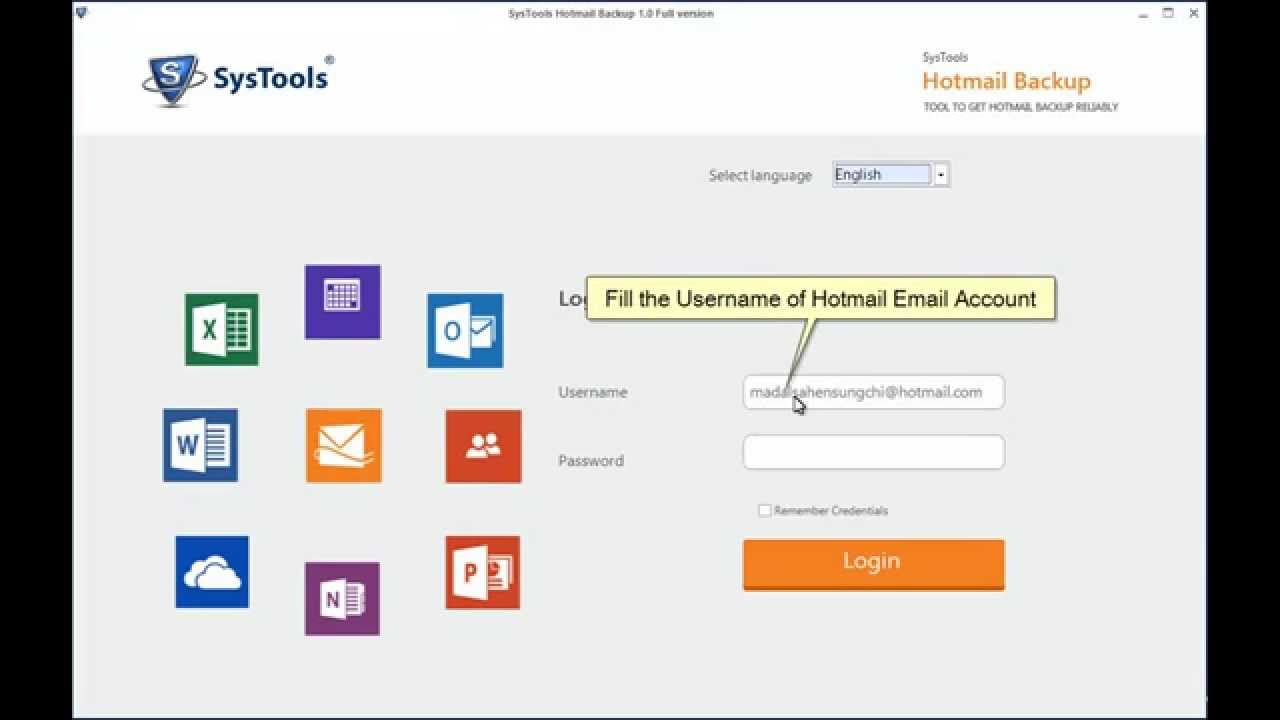
Task: Focus the Username input field
Action: tap(873, 392)
